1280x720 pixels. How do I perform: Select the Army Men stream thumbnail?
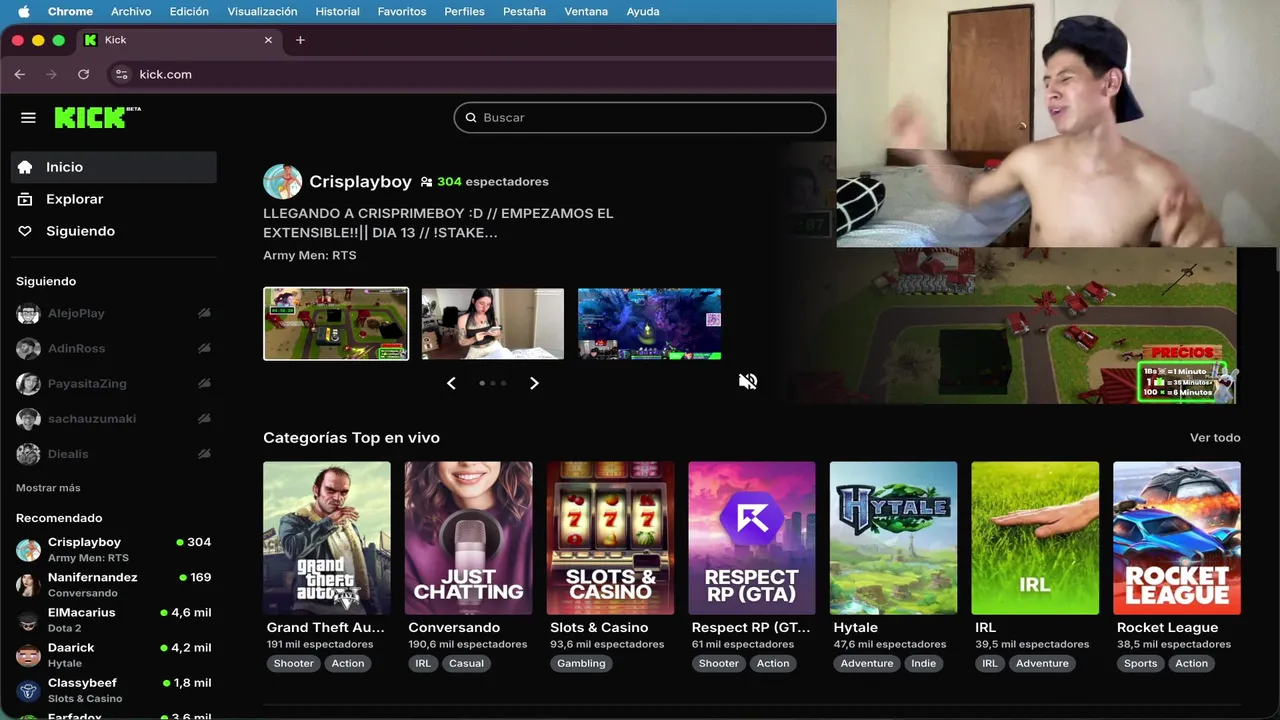pyautogui.click(x=336, y=324)
